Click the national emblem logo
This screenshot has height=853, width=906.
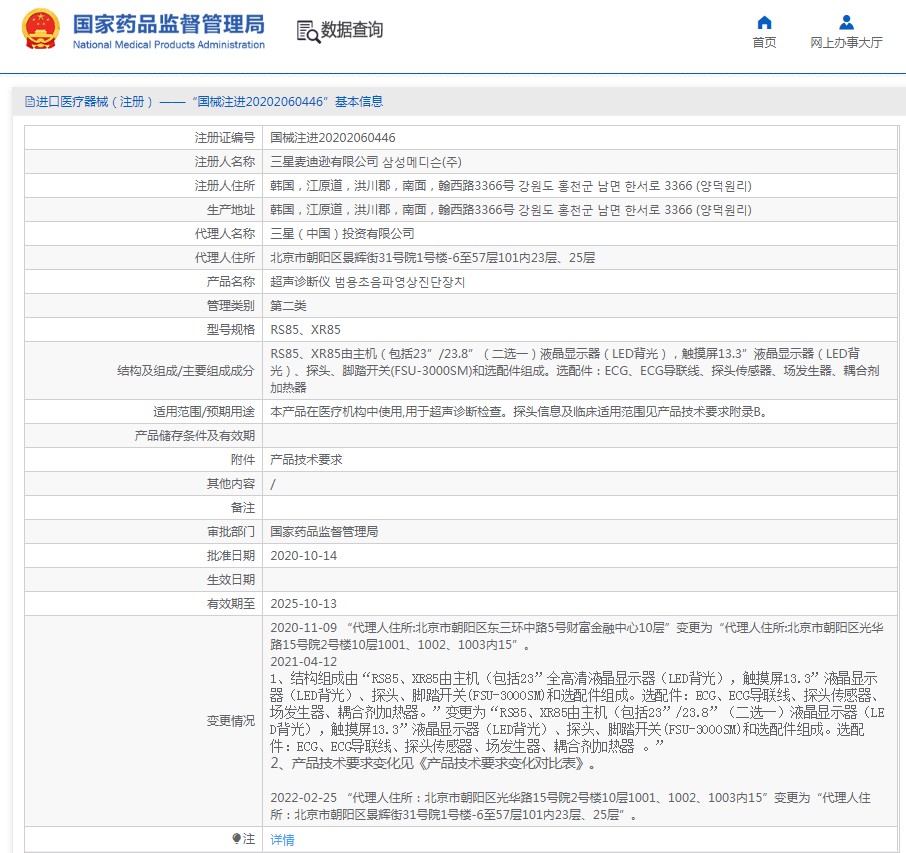click(40, 29)
